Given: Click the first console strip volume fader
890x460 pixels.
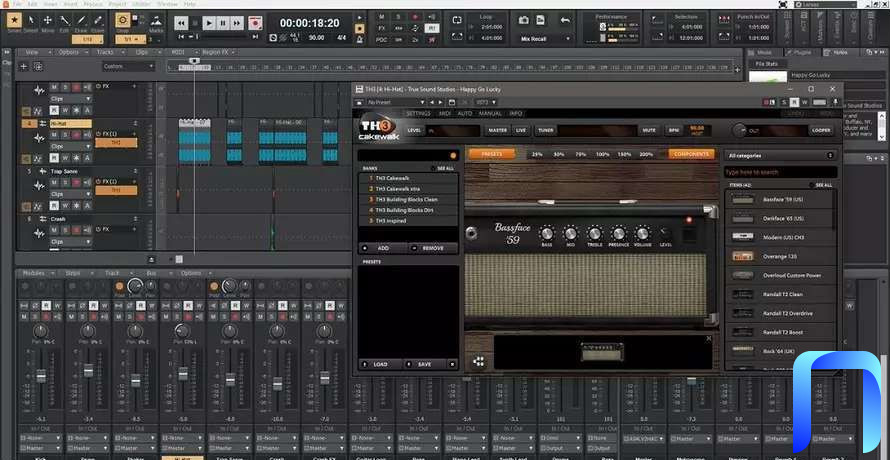Looking at the screenshot, I should [41, 376].
